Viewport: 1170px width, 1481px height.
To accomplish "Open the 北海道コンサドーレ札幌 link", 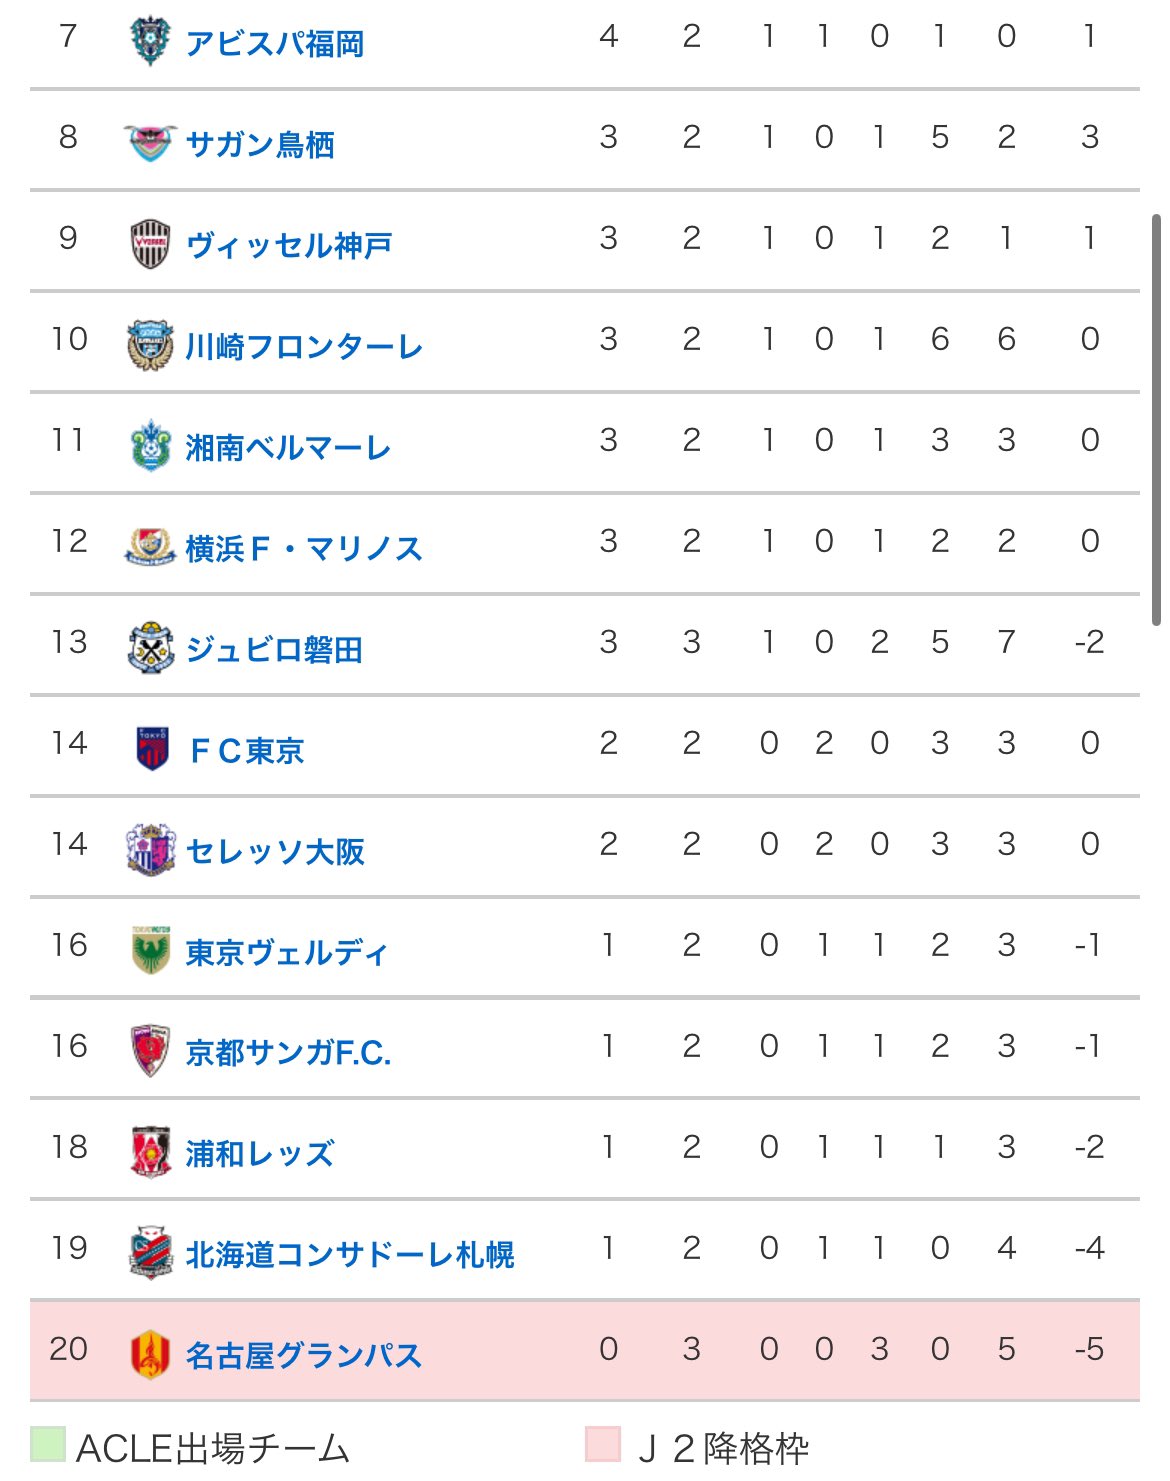I will 350,1254.
